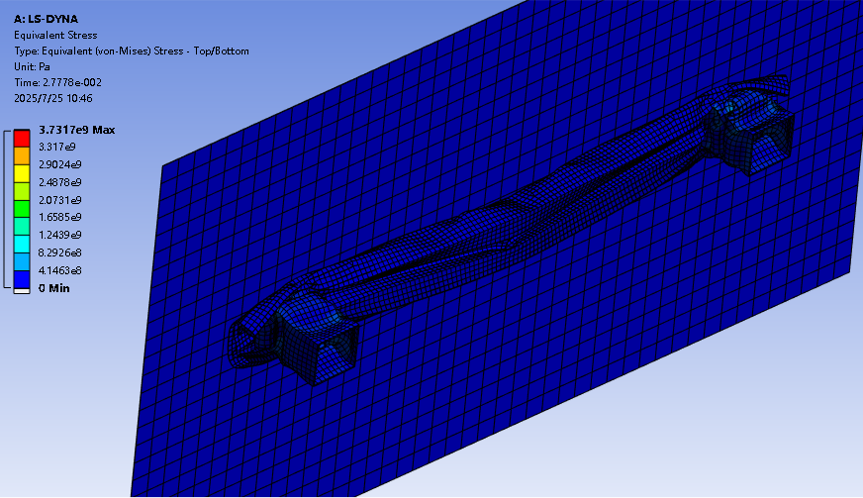This screenshot has height=498, width=863.
Task: Click the Time: 2.7778e-002 label
Action: (58, 83)
